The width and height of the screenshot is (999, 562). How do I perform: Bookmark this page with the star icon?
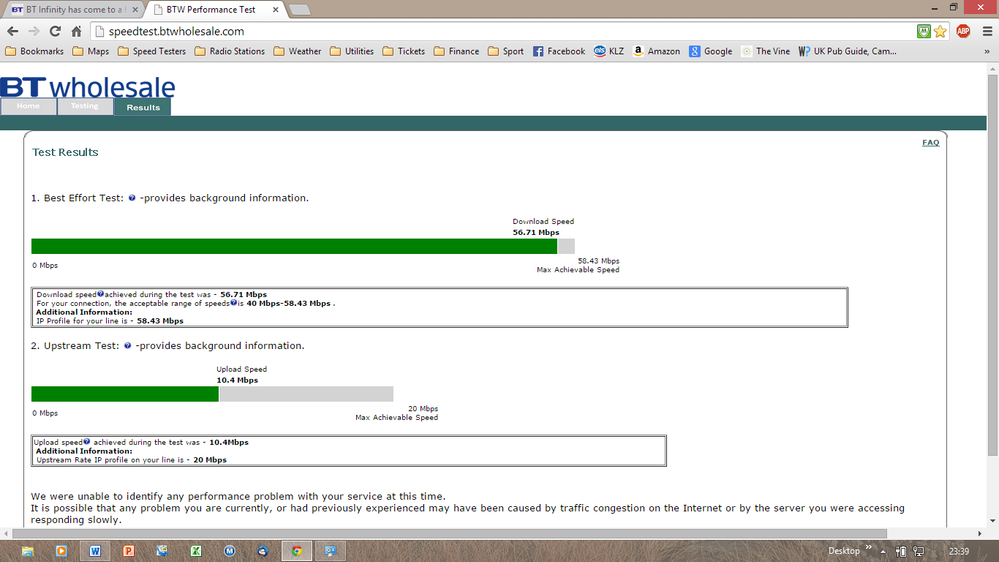[940, 31]
